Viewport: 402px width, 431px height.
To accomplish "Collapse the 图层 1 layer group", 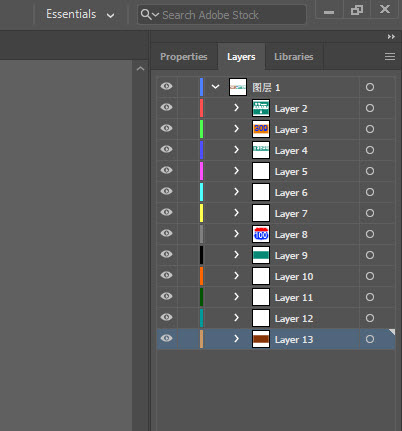I will tap(215, 87).
